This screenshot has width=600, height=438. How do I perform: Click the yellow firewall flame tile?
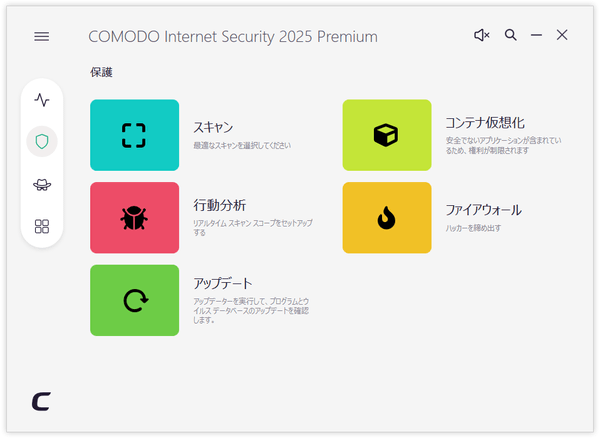pos(387,218)
